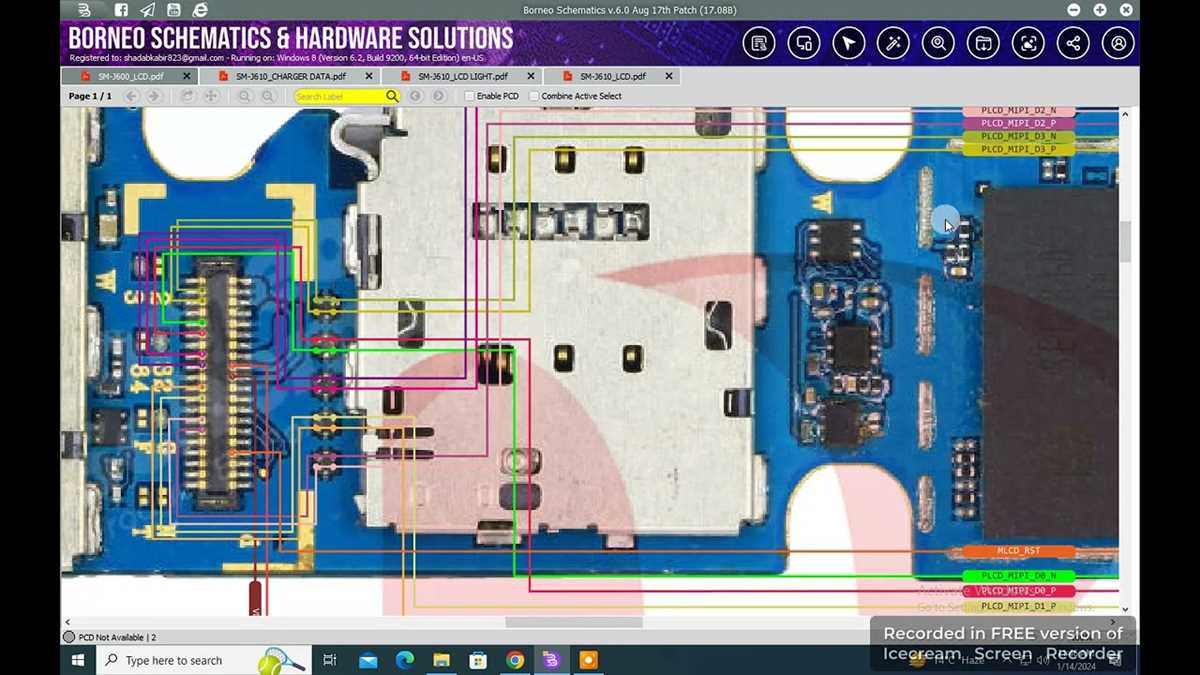Open the Windows Start menu

click(77, 660)
